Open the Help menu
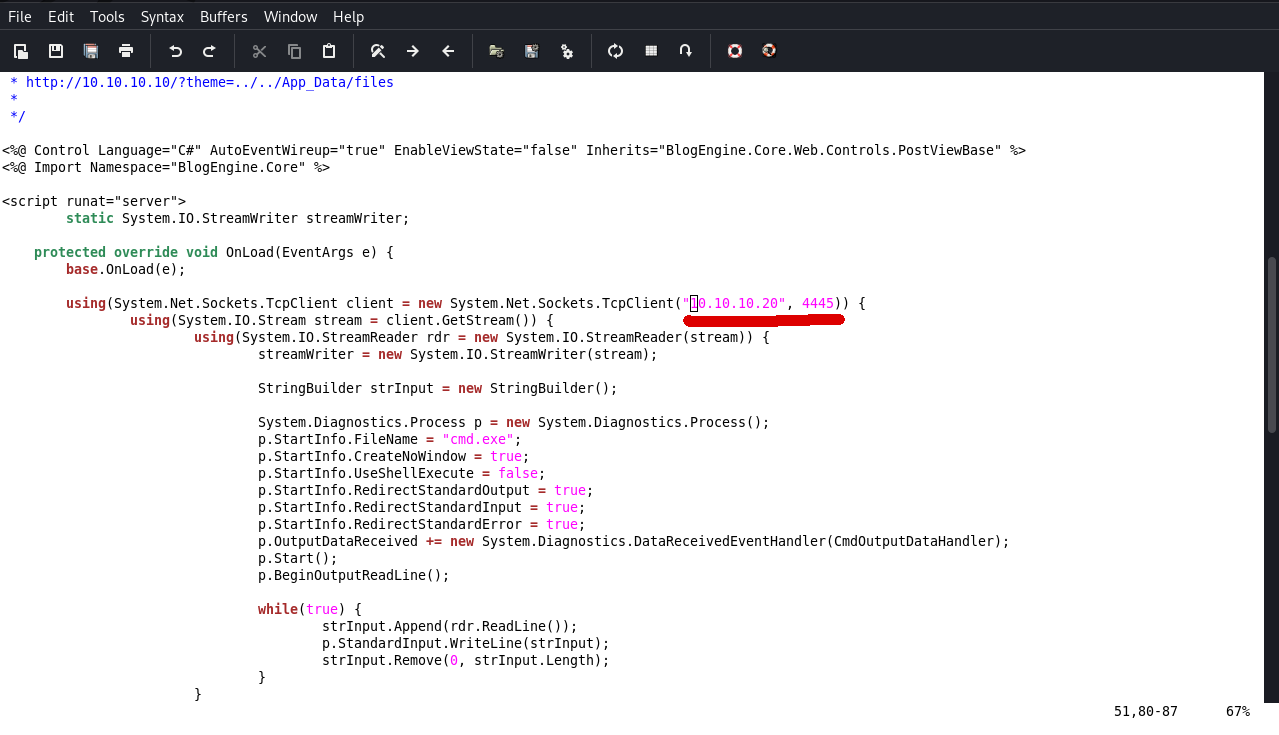The height and width of the screenshot is (735, 1279). tap(349, 17)
